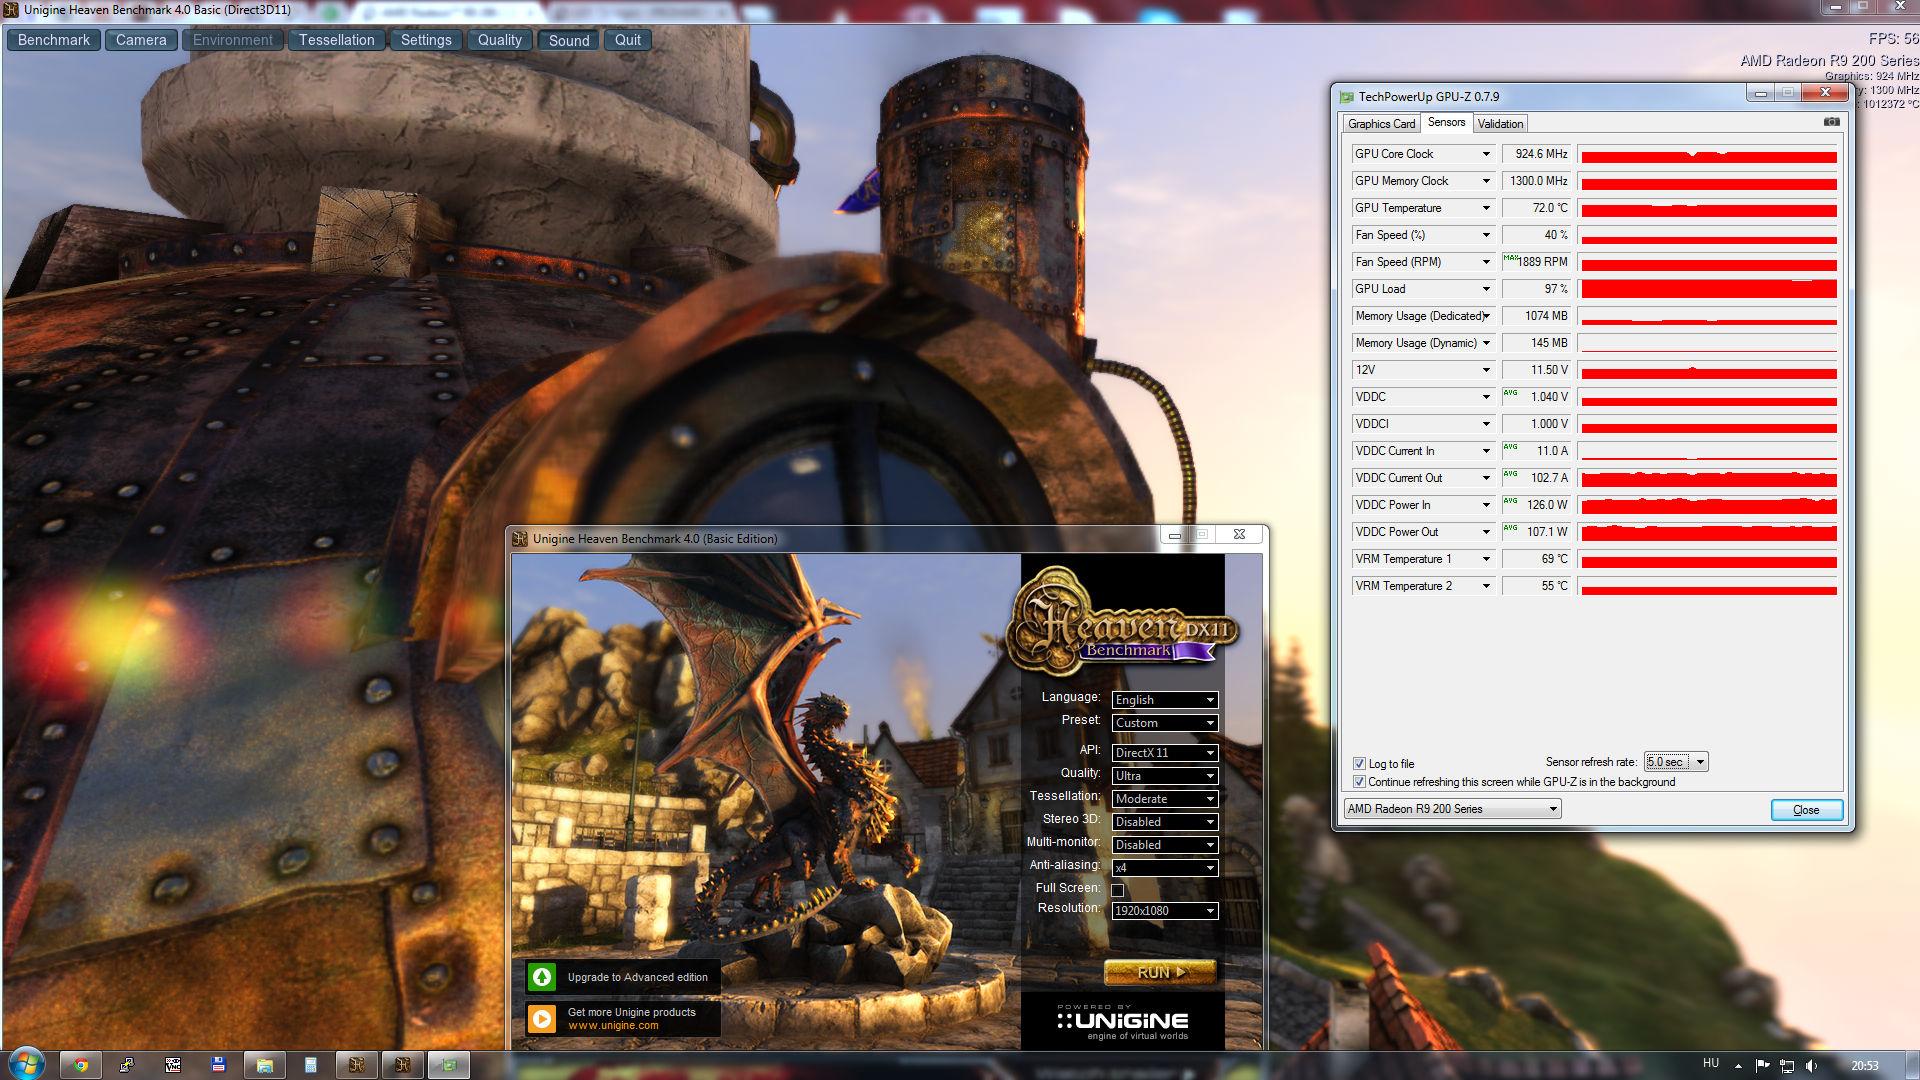This screenshot has height=1080, width=1920.
Task: Show hidden tray icons arrow
Action: coord(1738,1066)
